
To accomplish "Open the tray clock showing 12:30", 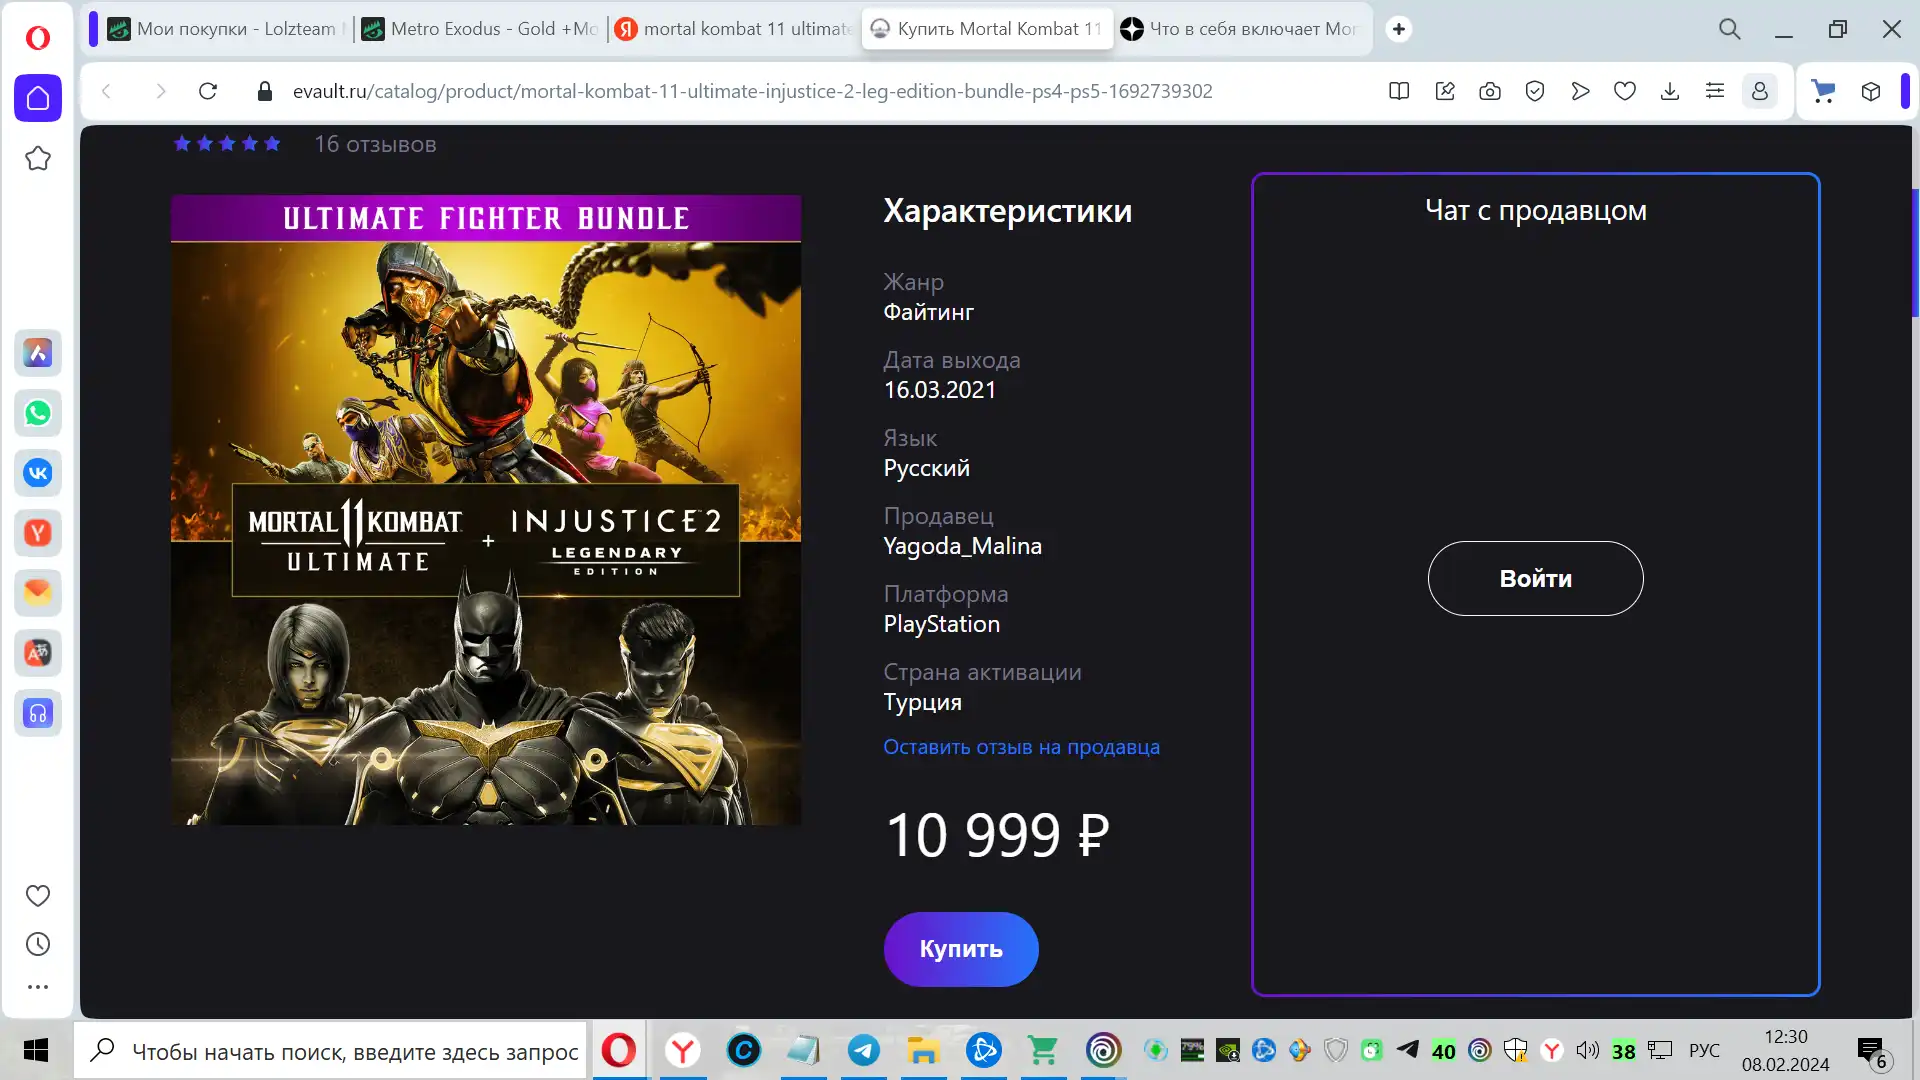I will [1786, 1050].
